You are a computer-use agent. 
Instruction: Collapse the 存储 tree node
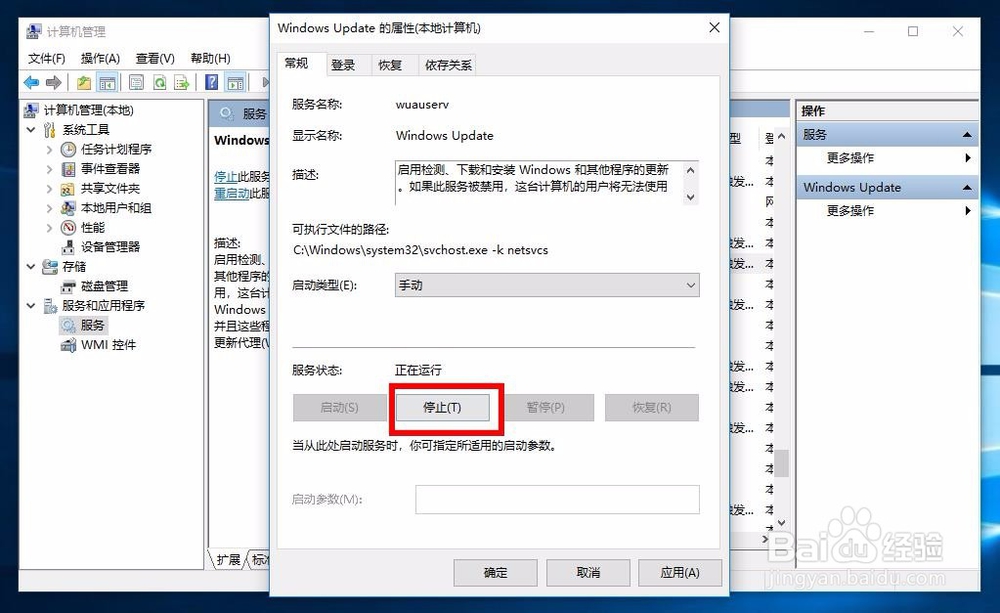click(x=31, y=266)
